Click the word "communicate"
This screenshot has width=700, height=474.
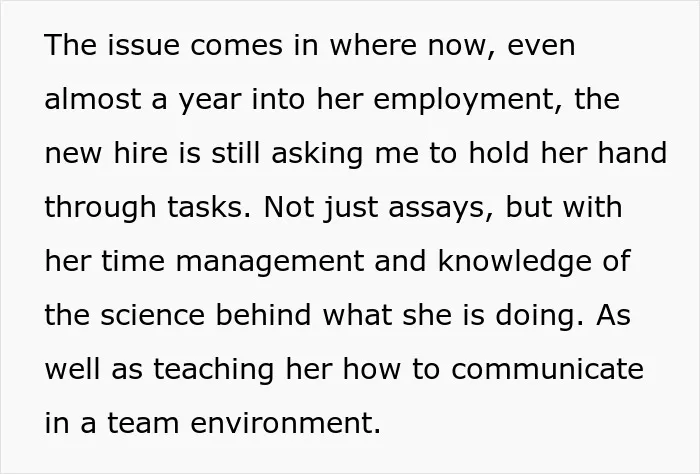tap(547, 369)
